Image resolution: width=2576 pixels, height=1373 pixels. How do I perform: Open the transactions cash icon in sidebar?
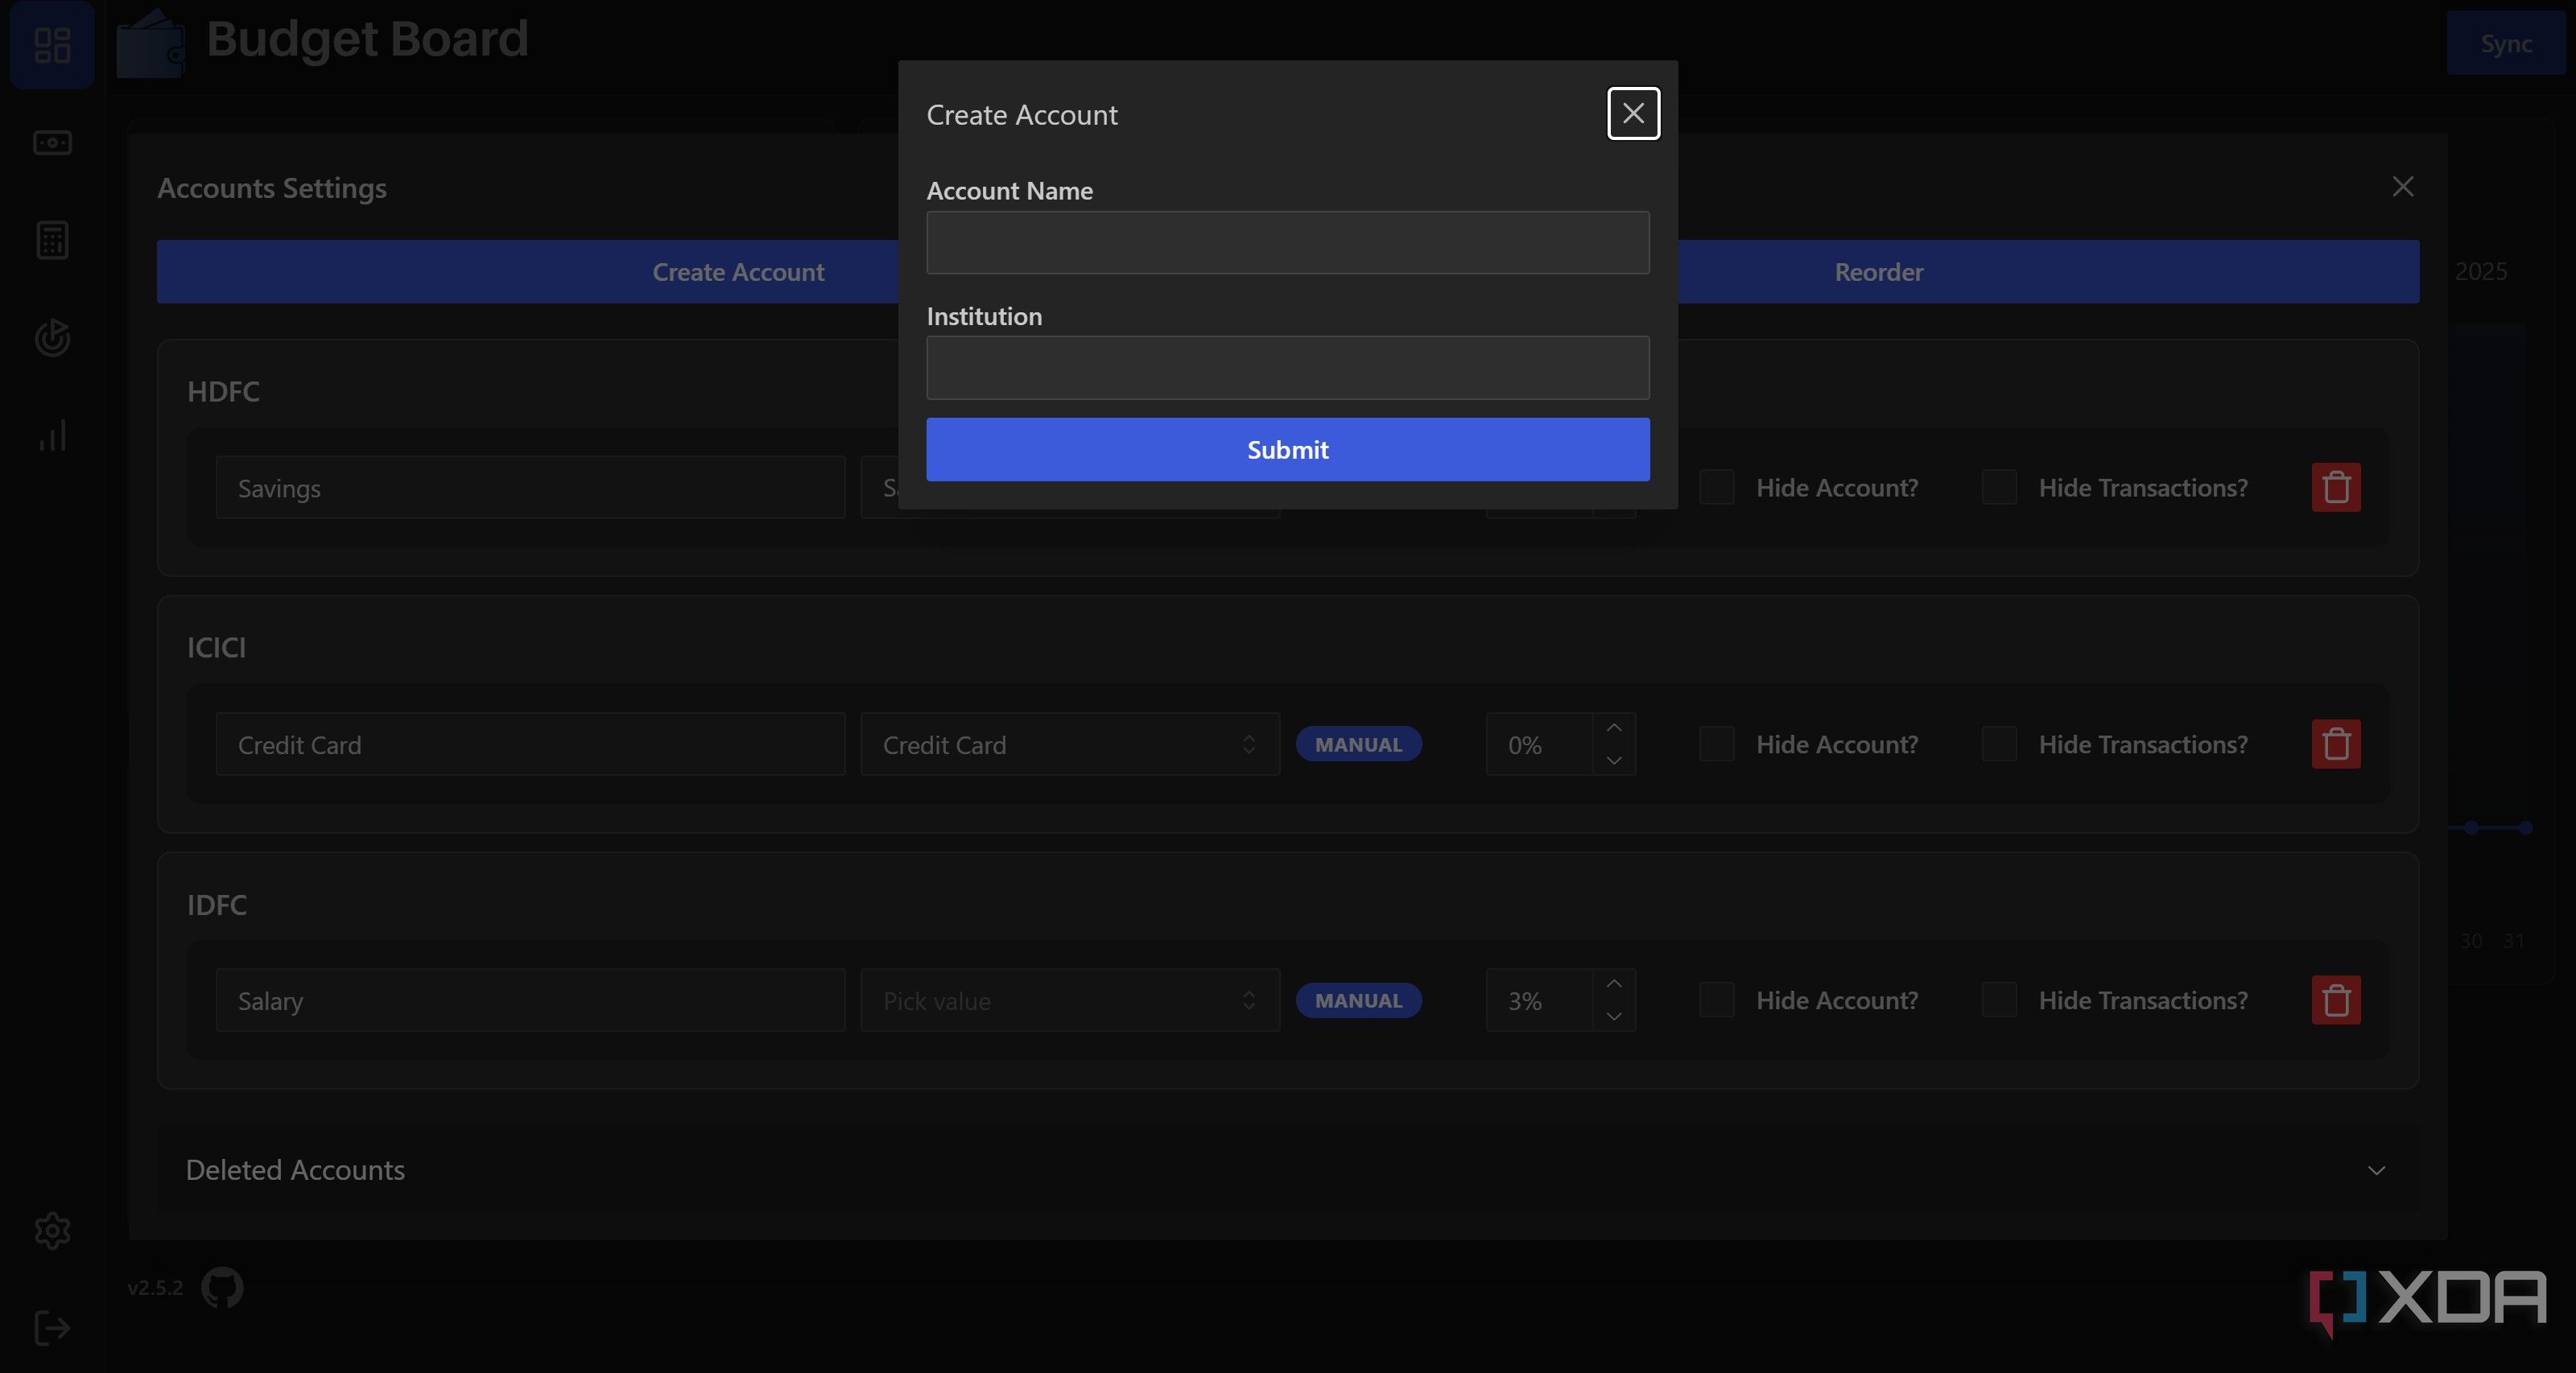(52, 143)
